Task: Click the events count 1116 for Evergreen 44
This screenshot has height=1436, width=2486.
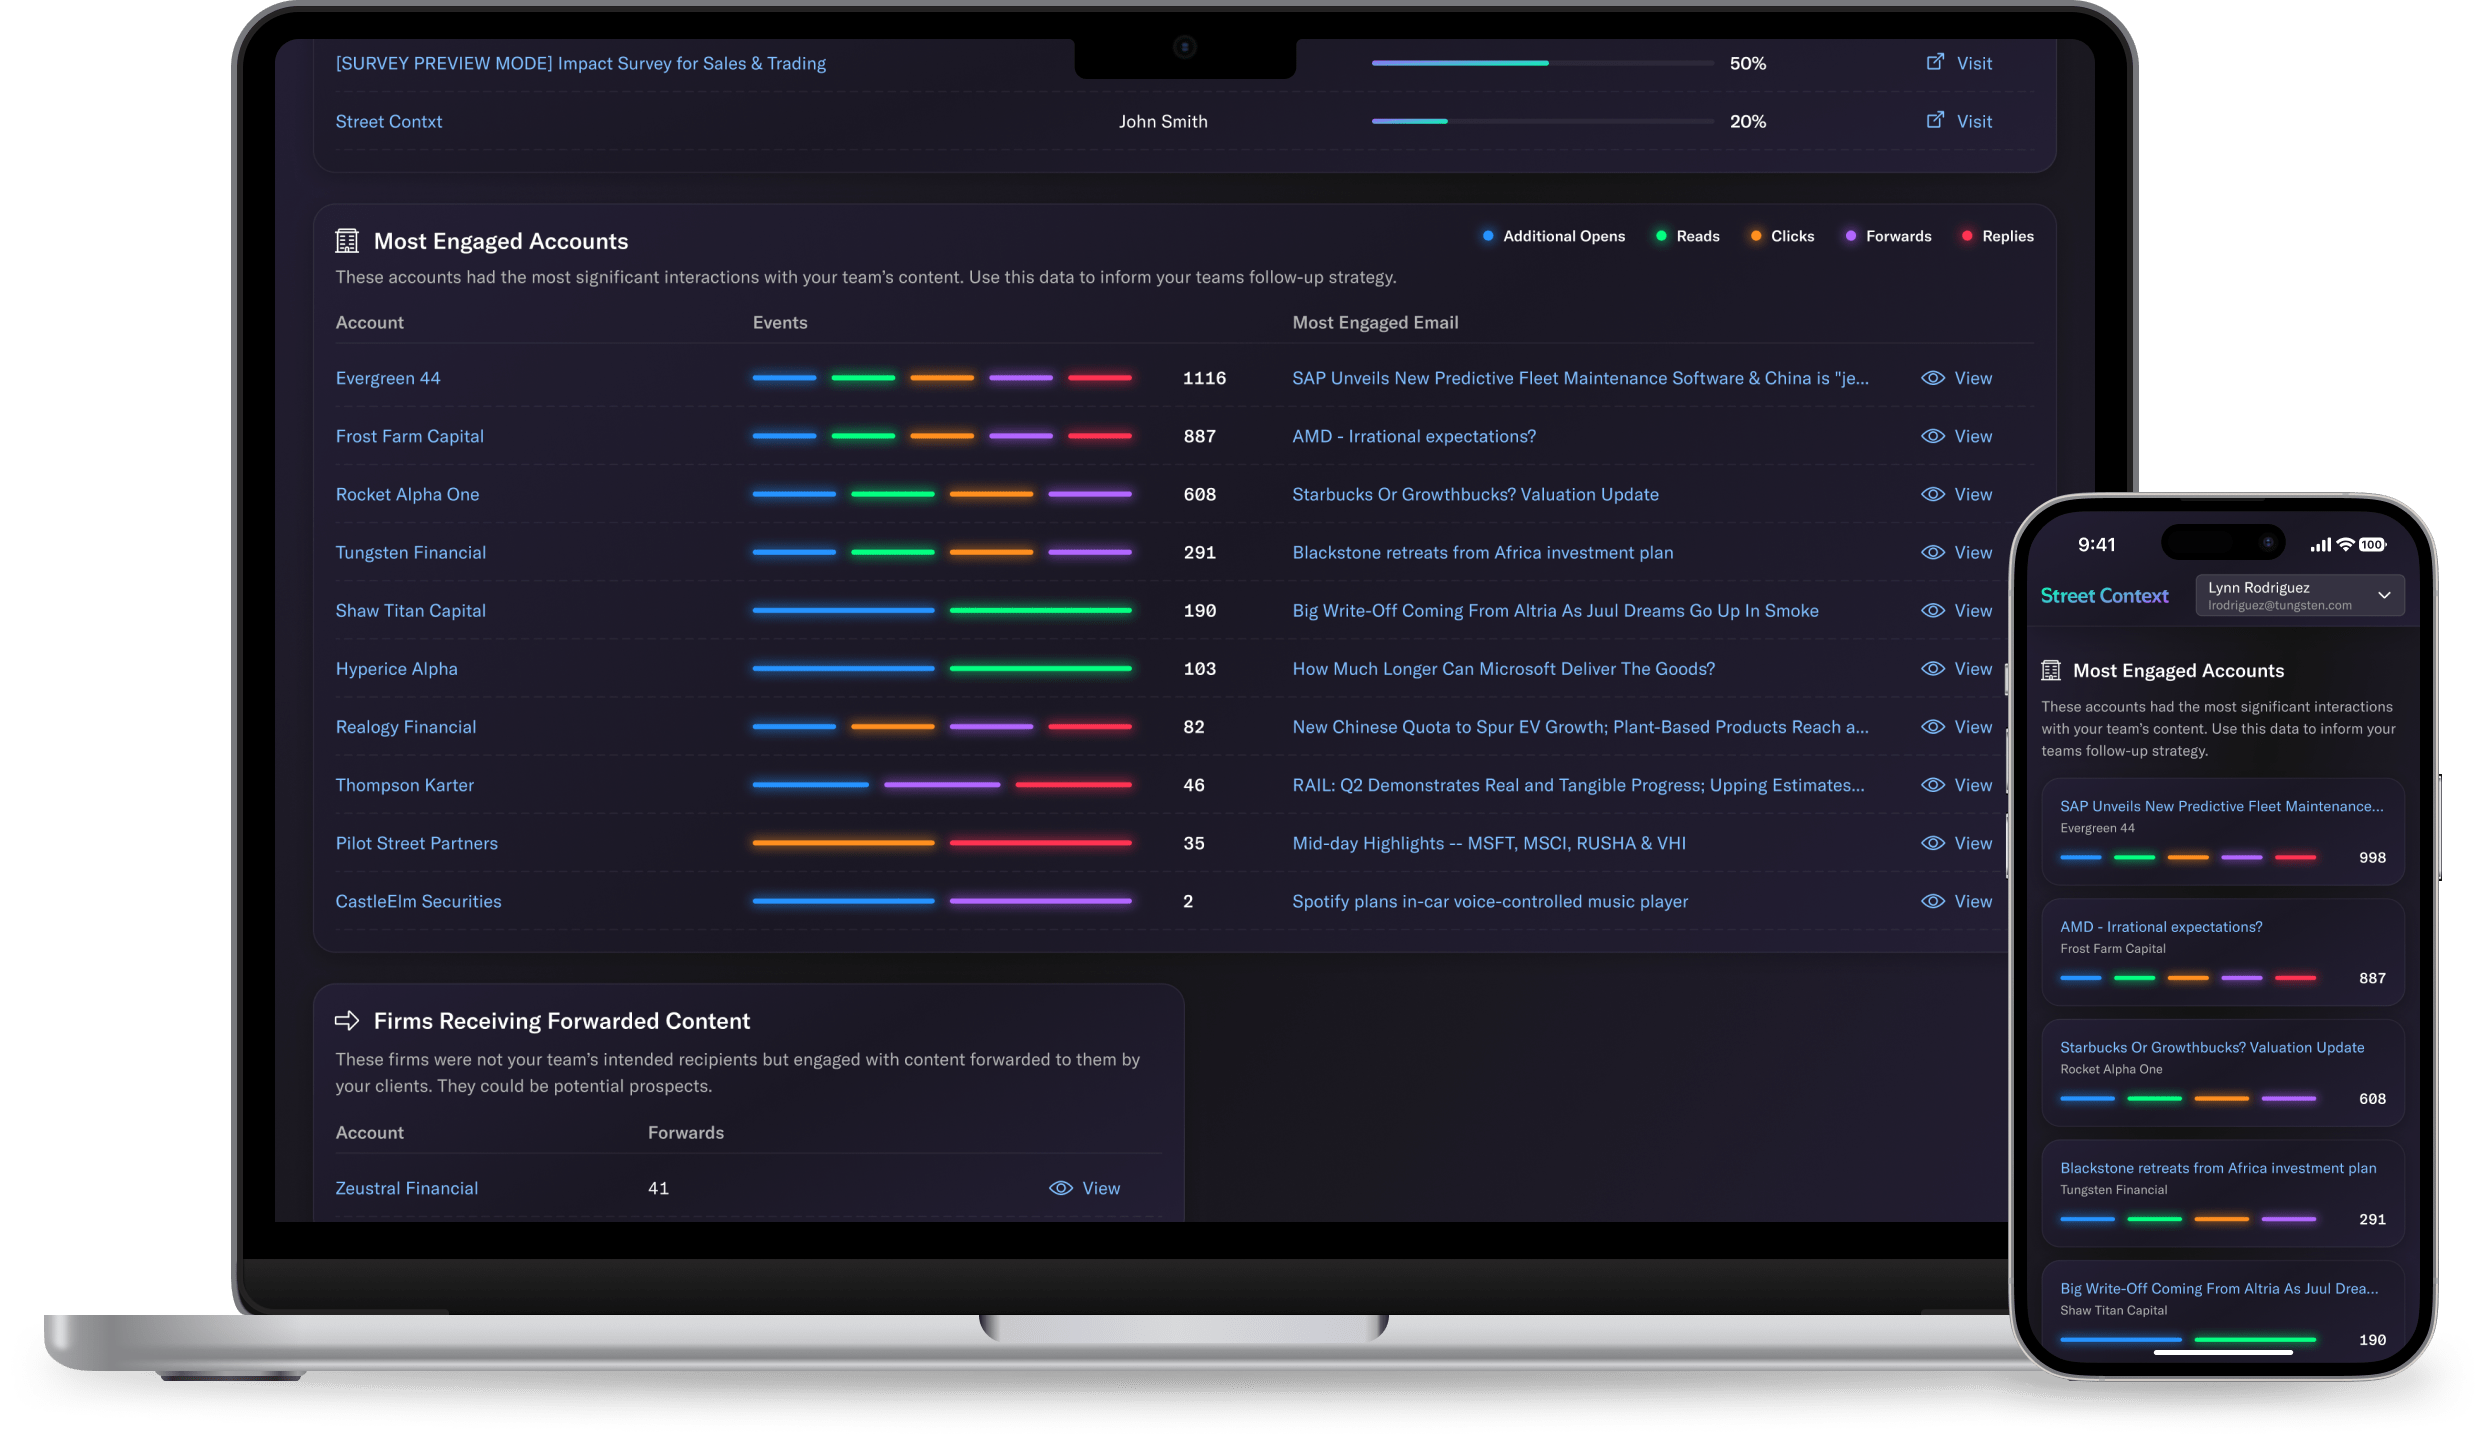Action: point(1204,378)
